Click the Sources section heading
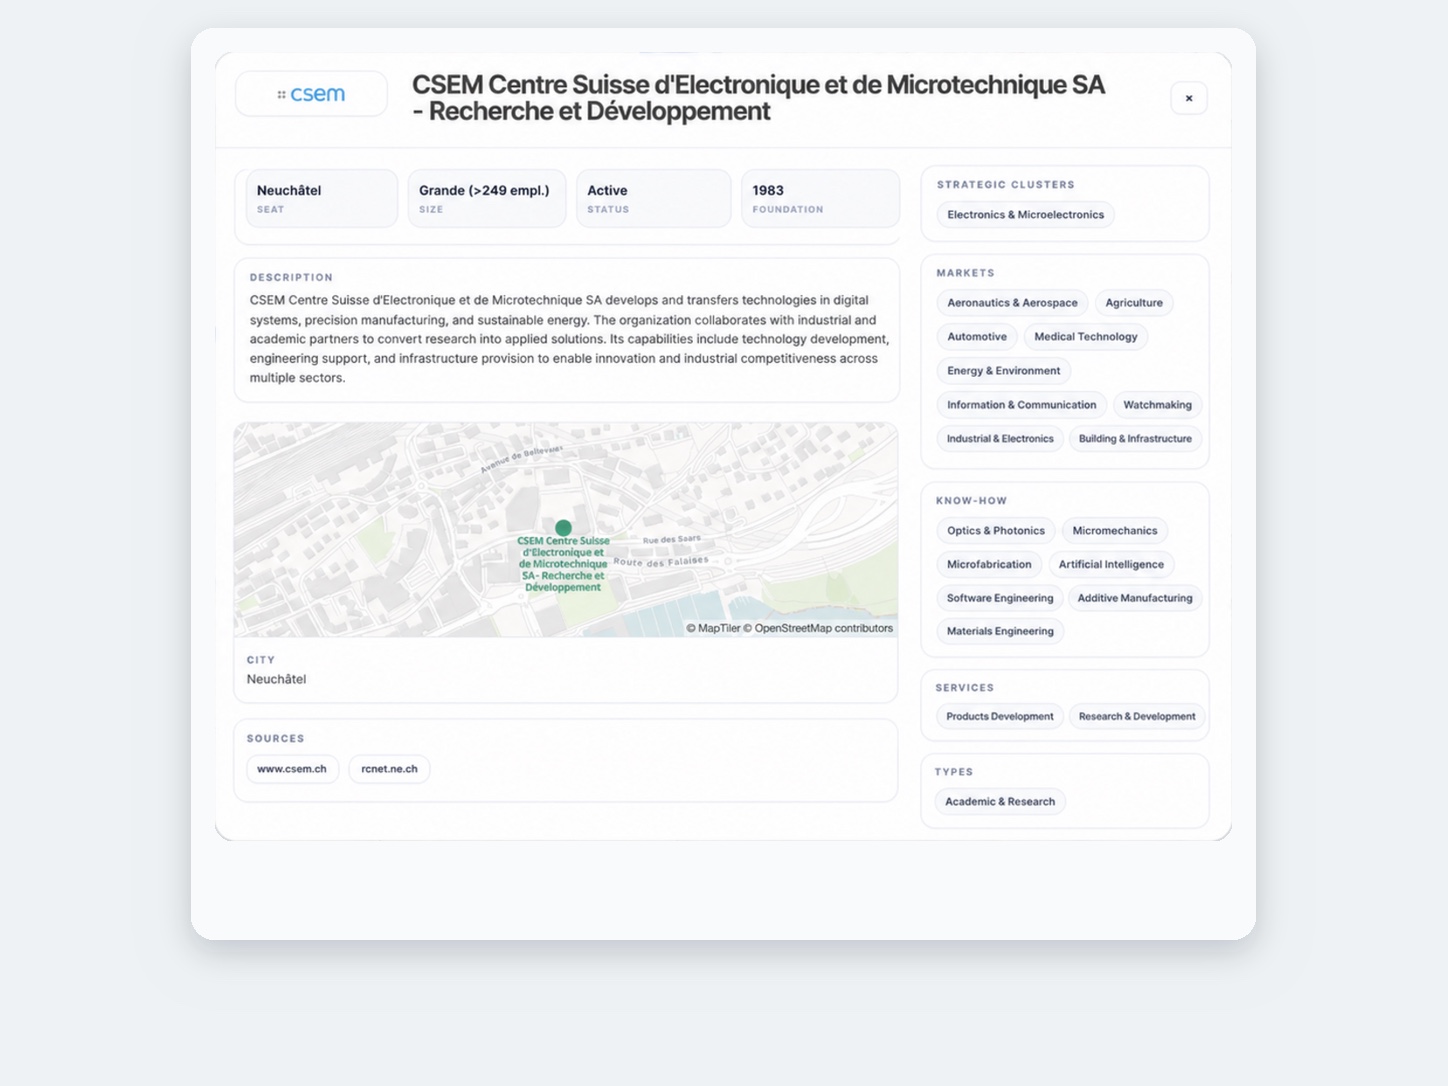1448x1086 pixels. pos(276,739)
